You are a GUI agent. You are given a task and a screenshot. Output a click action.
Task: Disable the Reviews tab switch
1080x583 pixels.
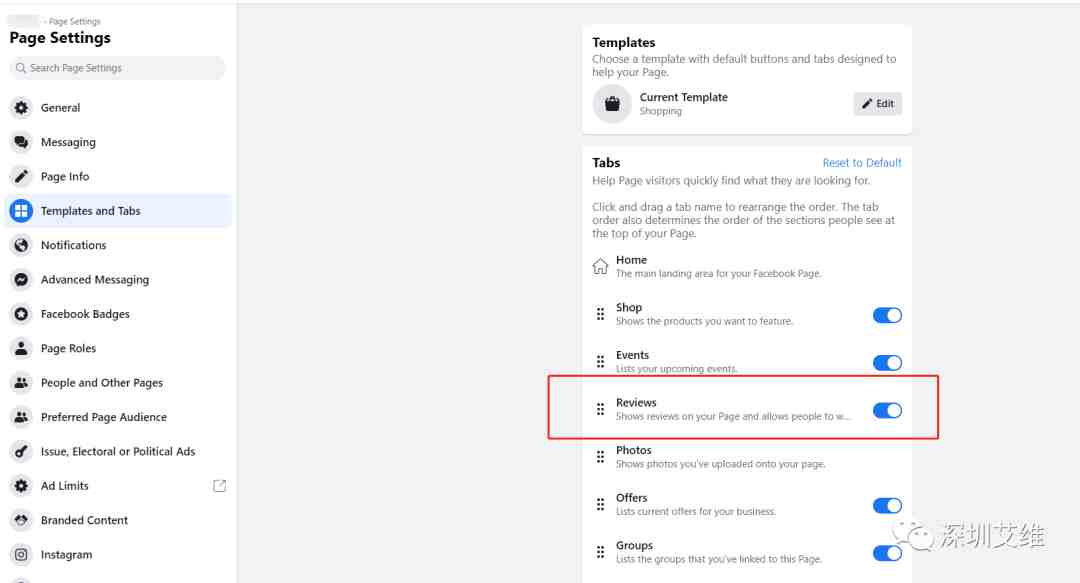click(x=887, y=411)
